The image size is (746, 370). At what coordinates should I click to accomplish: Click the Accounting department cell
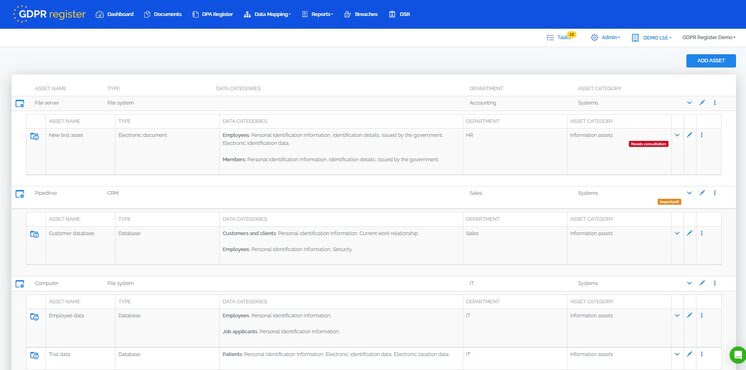click(482, 103)
